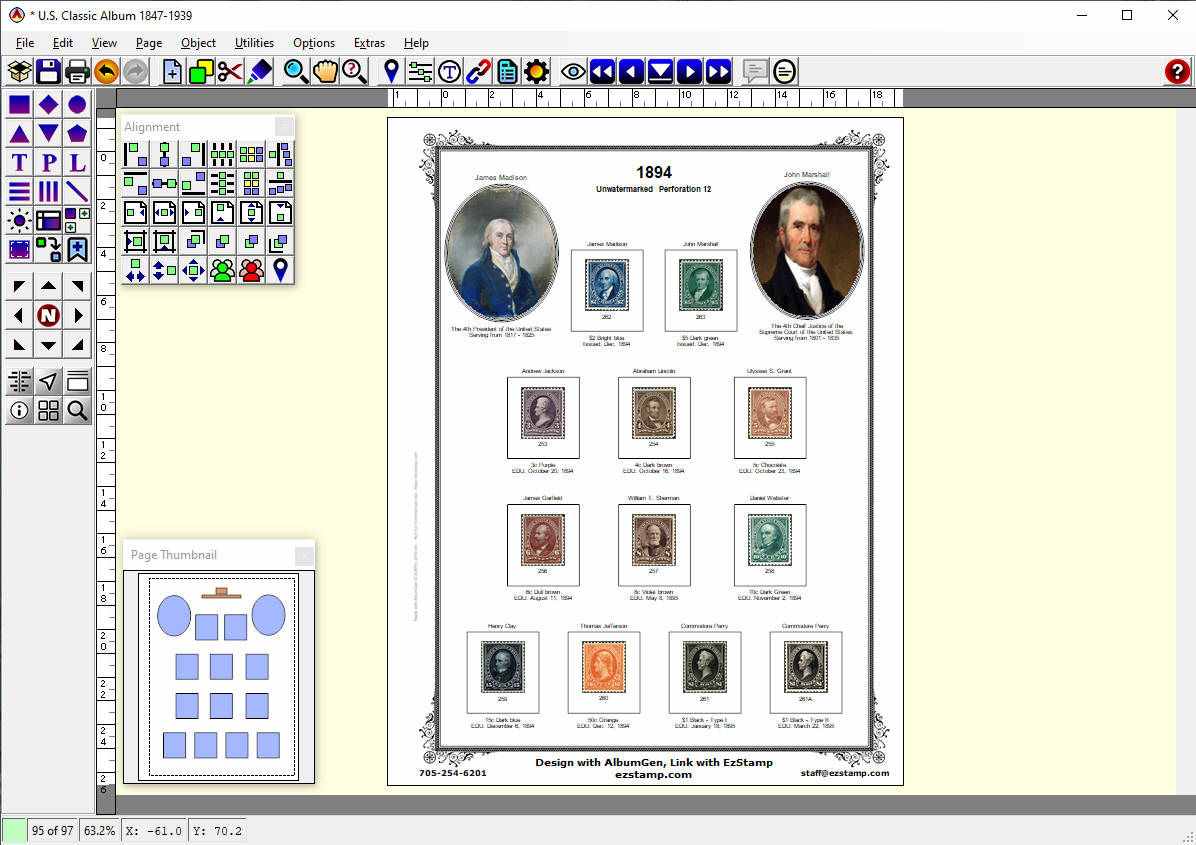Open settings via the gear icon
This screenshot has height=845, width=1196.
(x=536, y=71)
